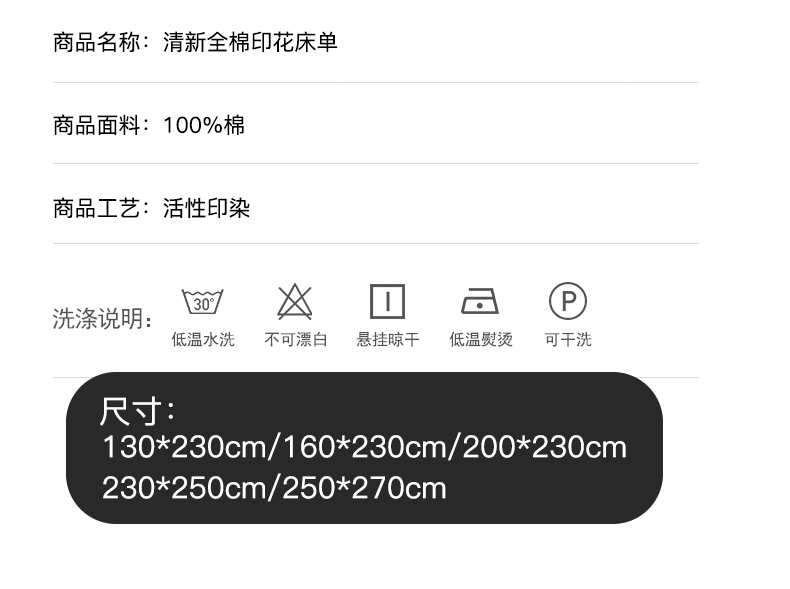This screenshot has width=790, height=589.
Task: Click the 100%棉 fabric value
Action: [x=204, y=125]
